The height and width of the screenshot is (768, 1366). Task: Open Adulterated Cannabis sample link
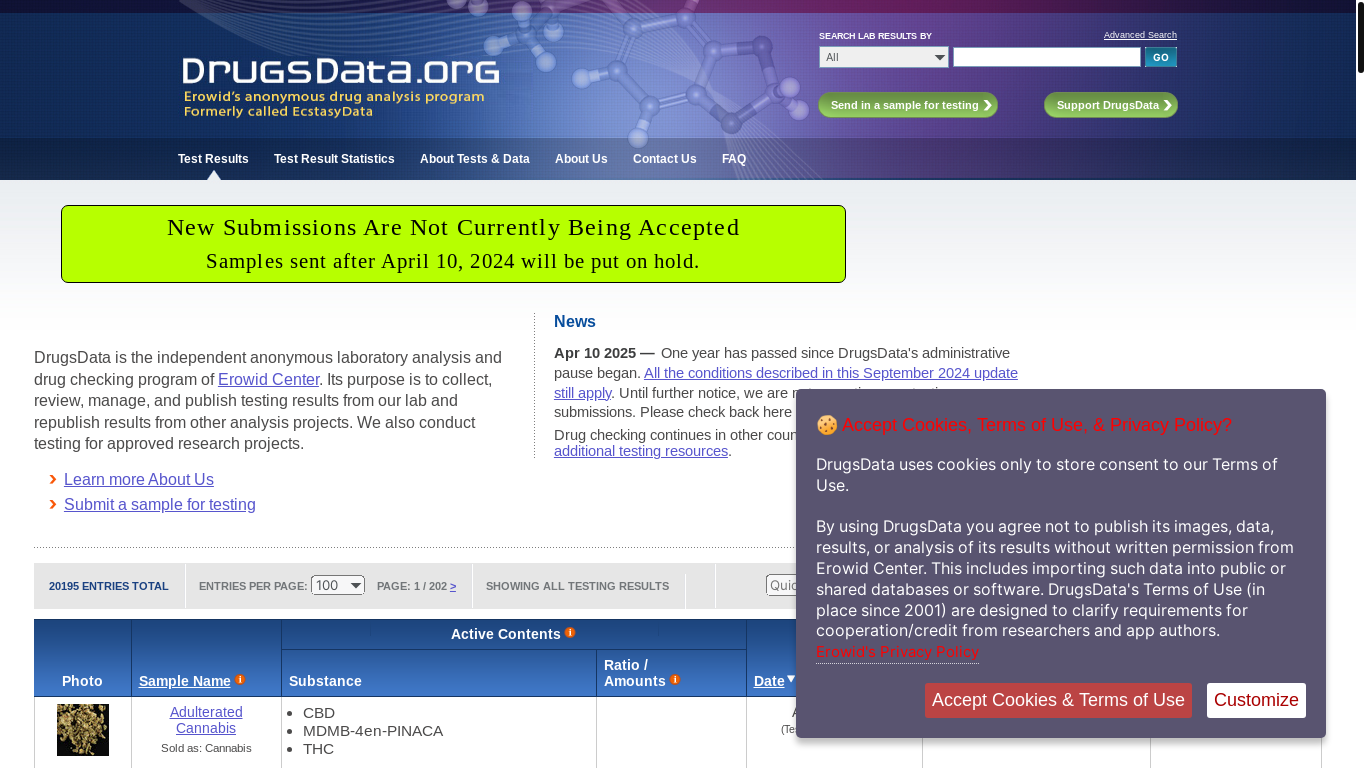click(x=206, y=720)
